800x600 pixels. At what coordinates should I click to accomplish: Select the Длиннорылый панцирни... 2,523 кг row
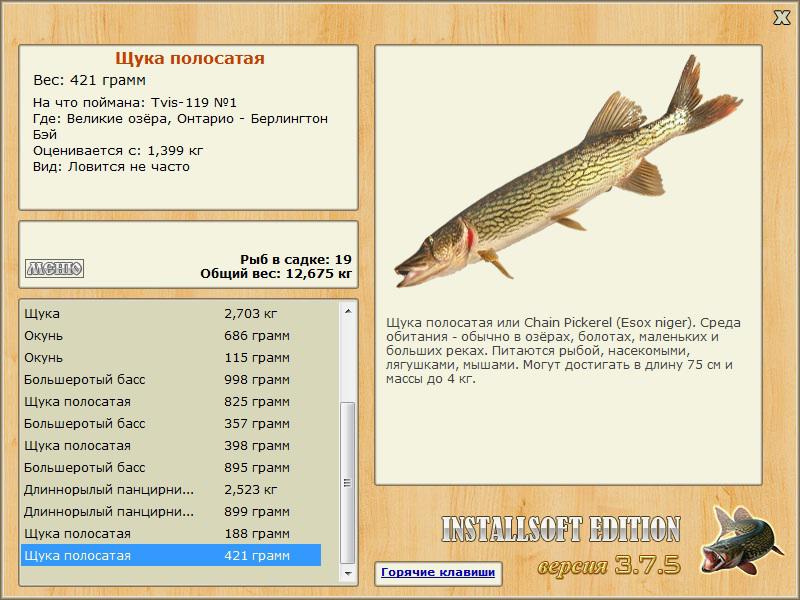171,489
